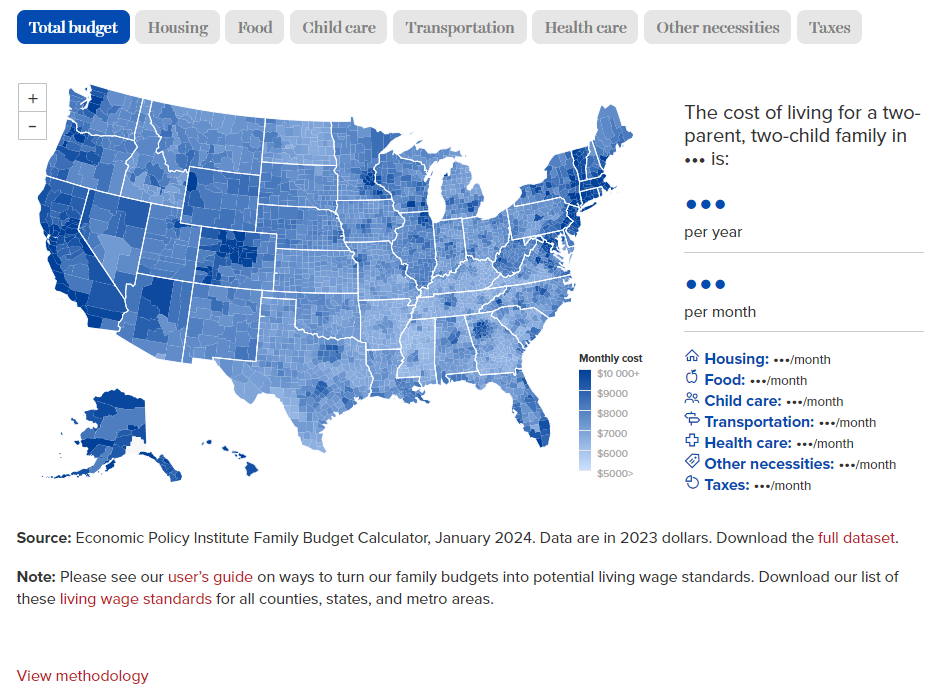The image size is (931, 697).
Task: Click Alaska on the map
Action: (x=105, y=425)
